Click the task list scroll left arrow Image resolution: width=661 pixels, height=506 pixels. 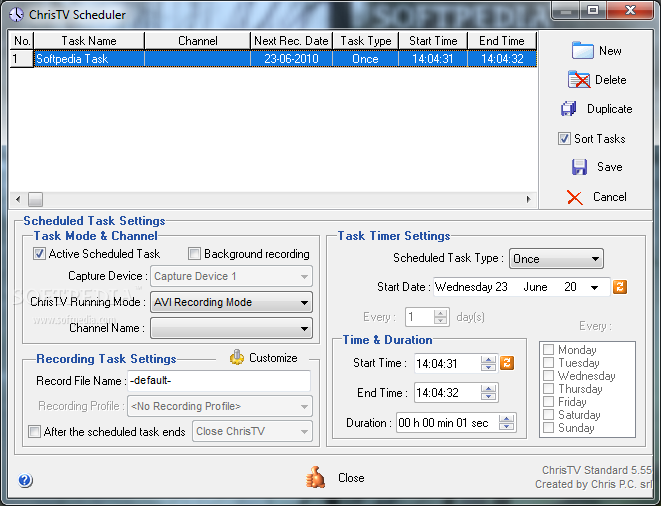[18, 199]
